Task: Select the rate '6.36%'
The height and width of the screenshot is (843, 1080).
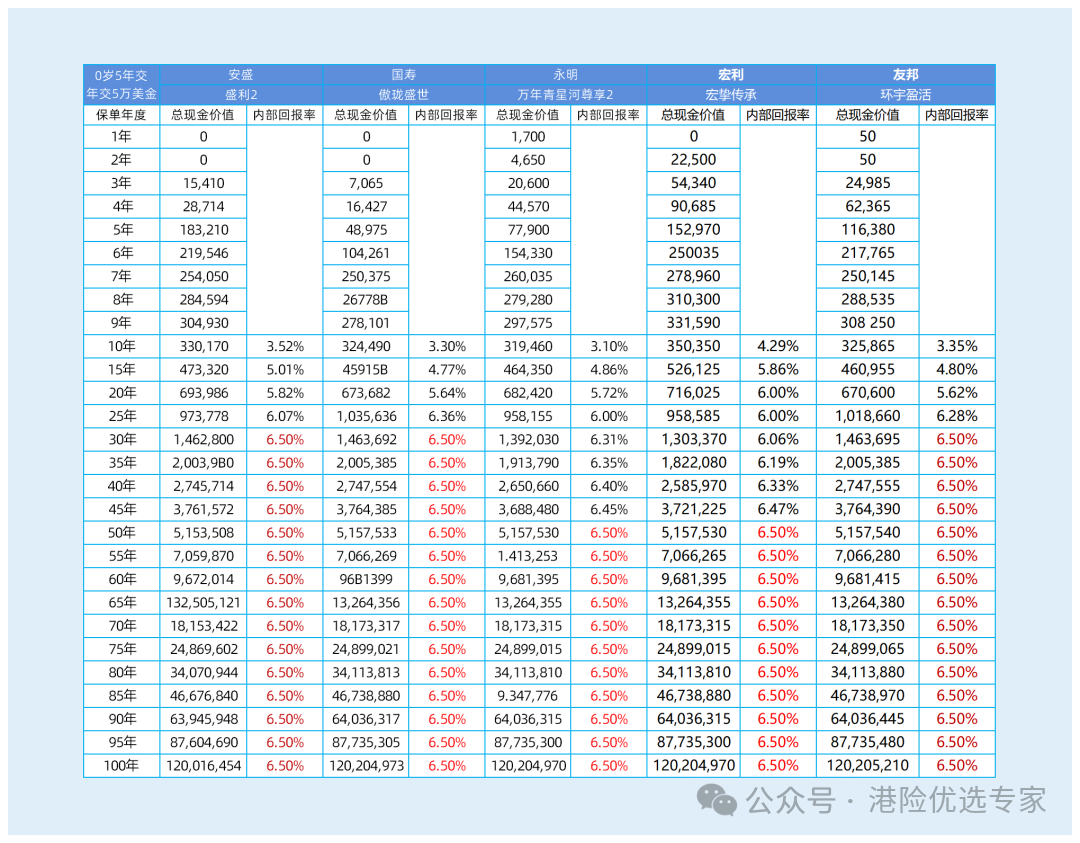Action: point(447,417)
